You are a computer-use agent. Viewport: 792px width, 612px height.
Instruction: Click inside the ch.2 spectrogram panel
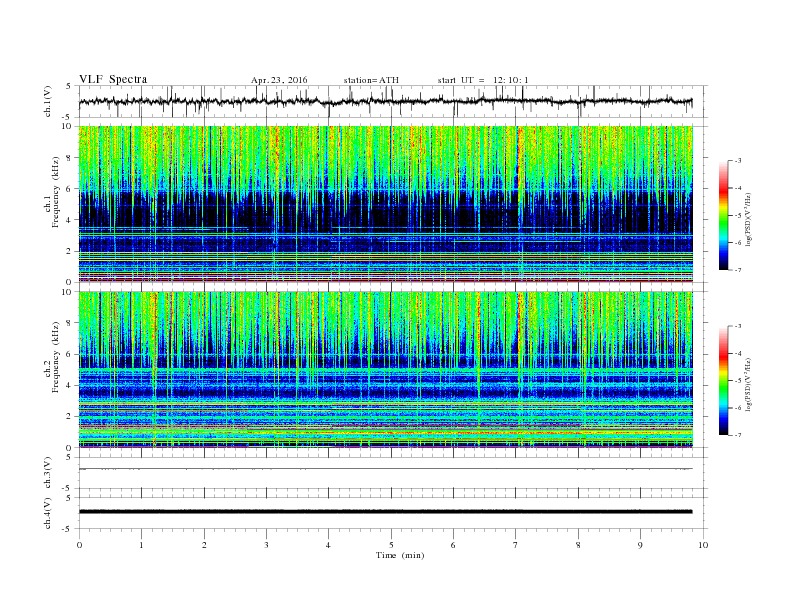[385, 370]
